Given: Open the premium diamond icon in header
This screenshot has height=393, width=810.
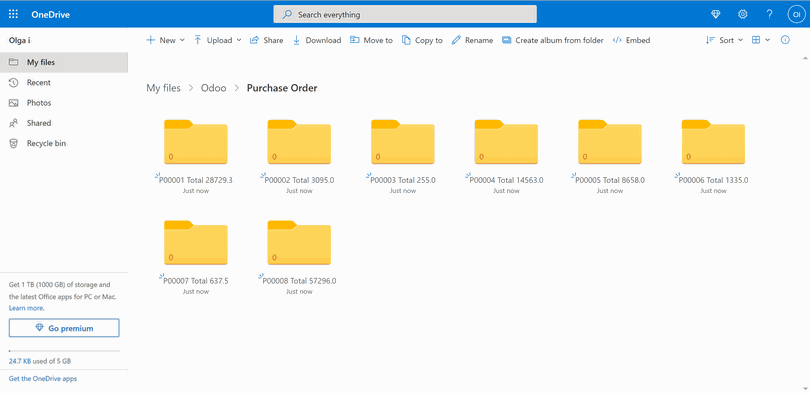Looking at the screenshot, I should click(715, 14).
